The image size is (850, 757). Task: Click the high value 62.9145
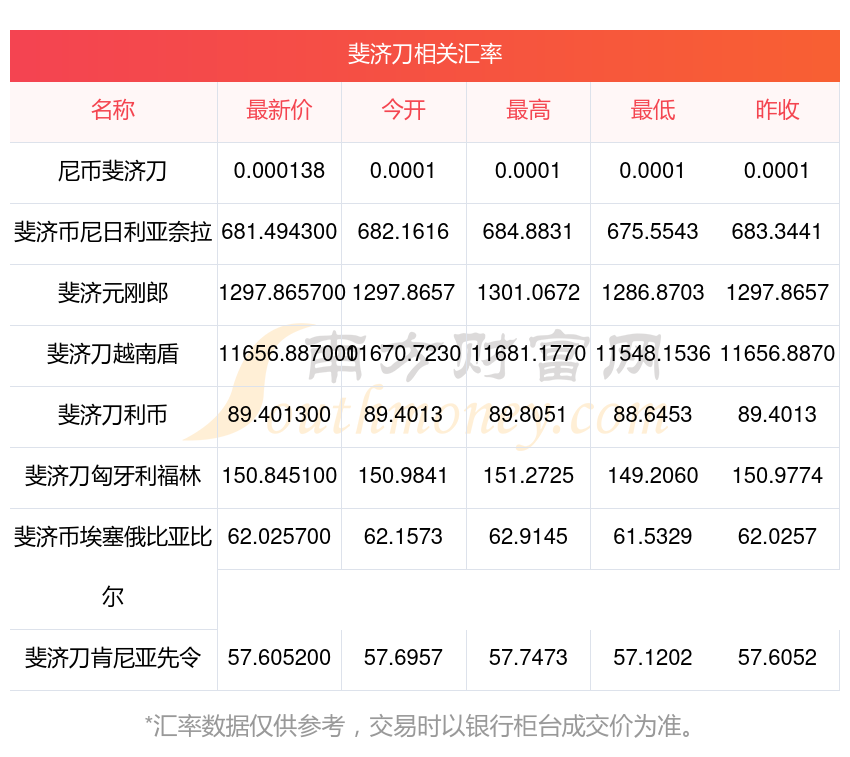tap(528, 537)
